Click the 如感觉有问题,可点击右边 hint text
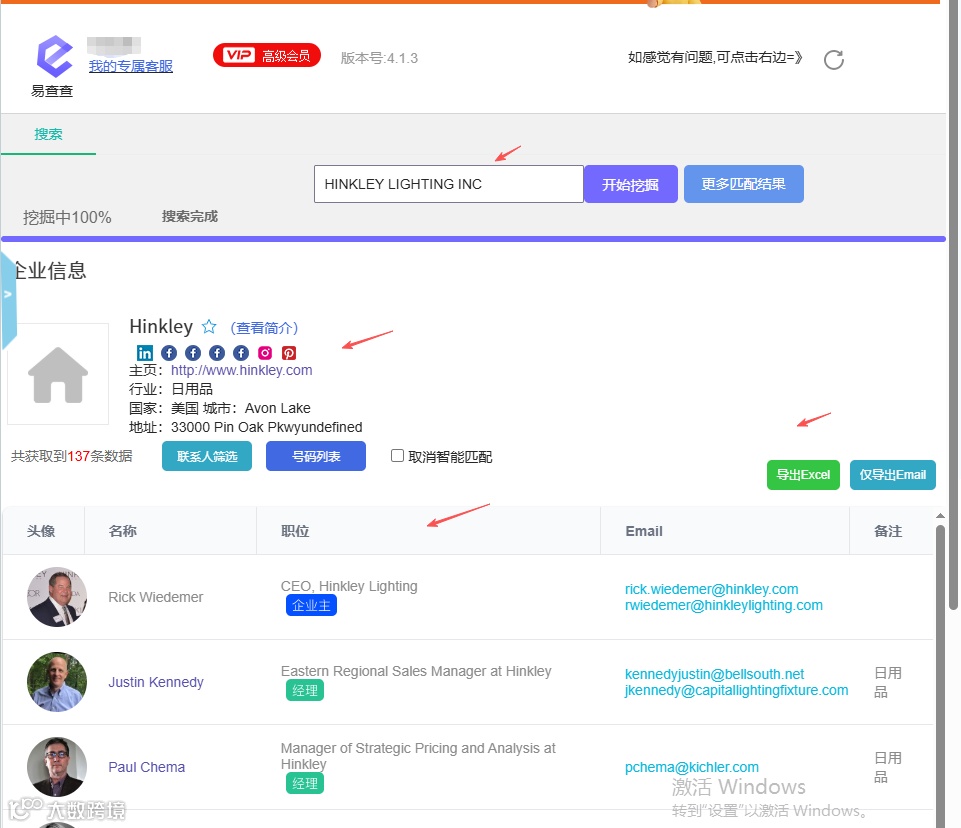Image resolution: width=961 pixels, height=828 pixels. (715, 58)
